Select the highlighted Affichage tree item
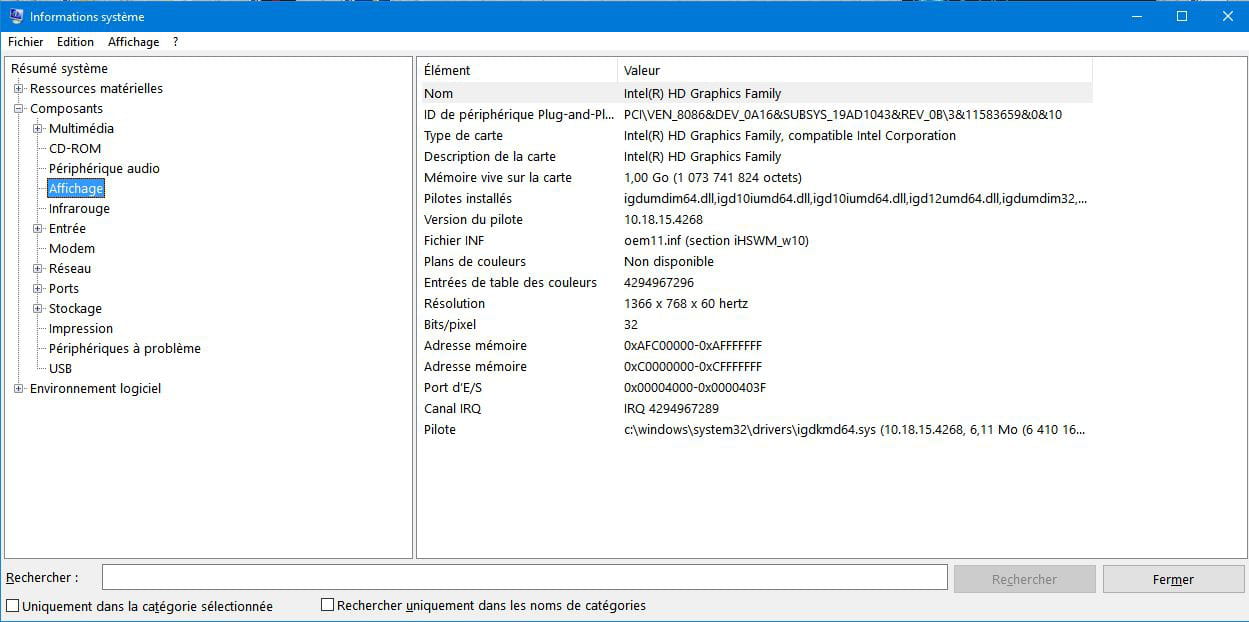The width and height of the screenshot is (1249, 622). click(x=76, y=188)
